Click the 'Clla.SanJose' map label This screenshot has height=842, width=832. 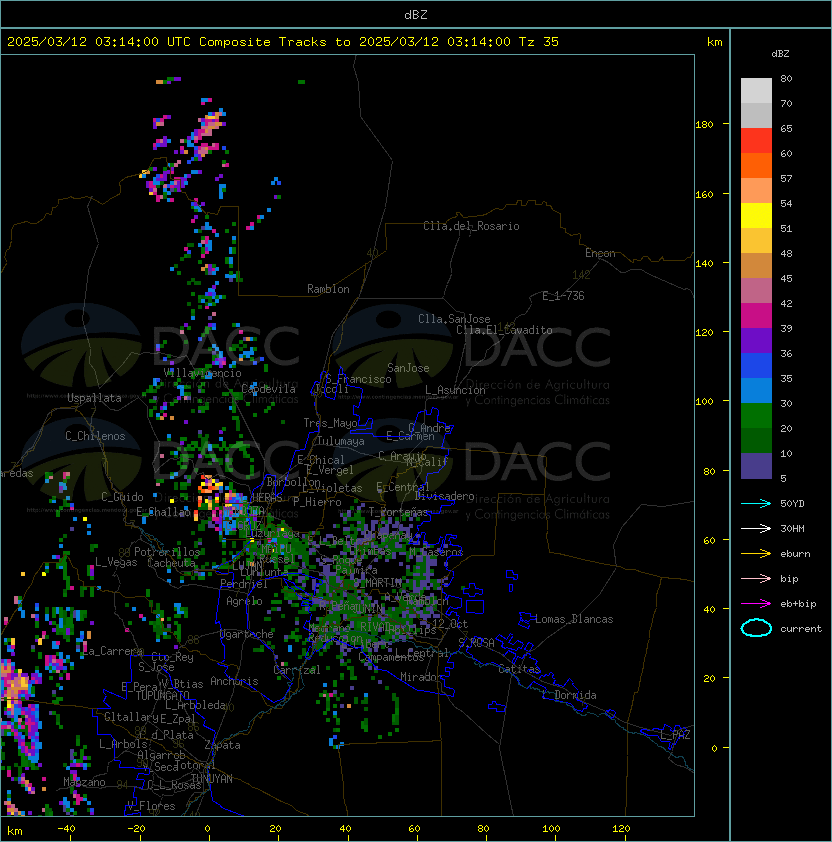point(454,319)
